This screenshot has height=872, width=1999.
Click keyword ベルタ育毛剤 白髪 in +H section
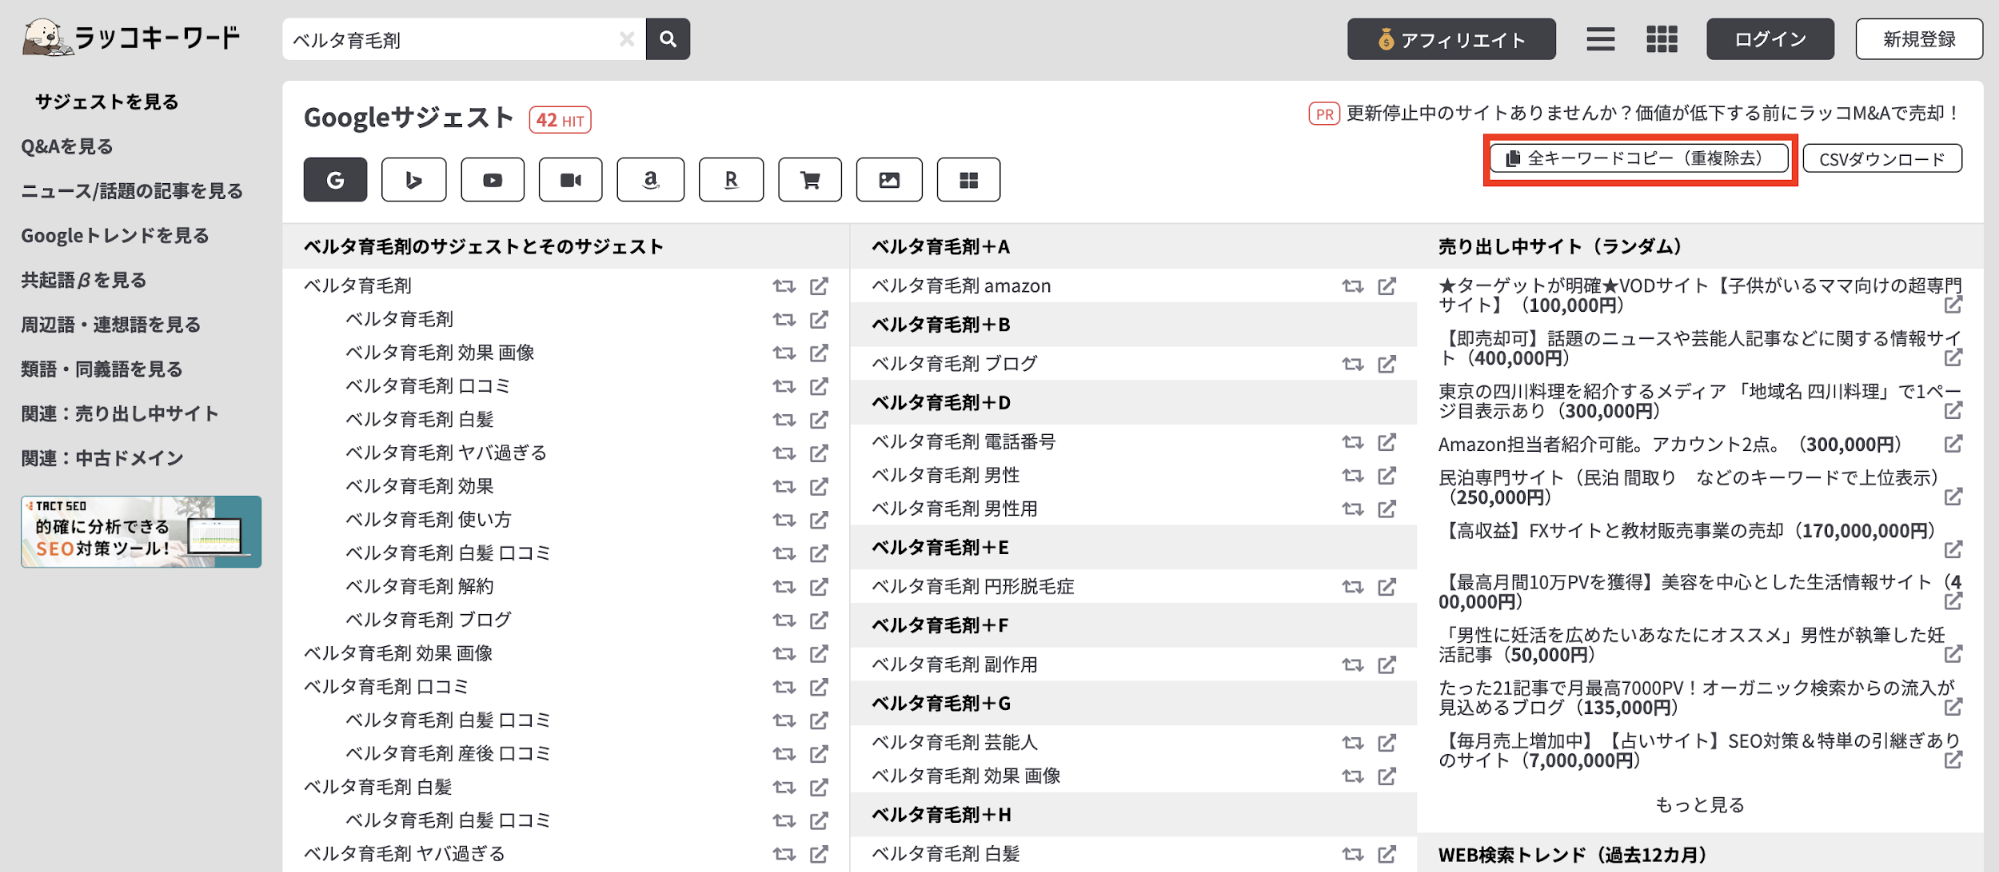[946, 854]
